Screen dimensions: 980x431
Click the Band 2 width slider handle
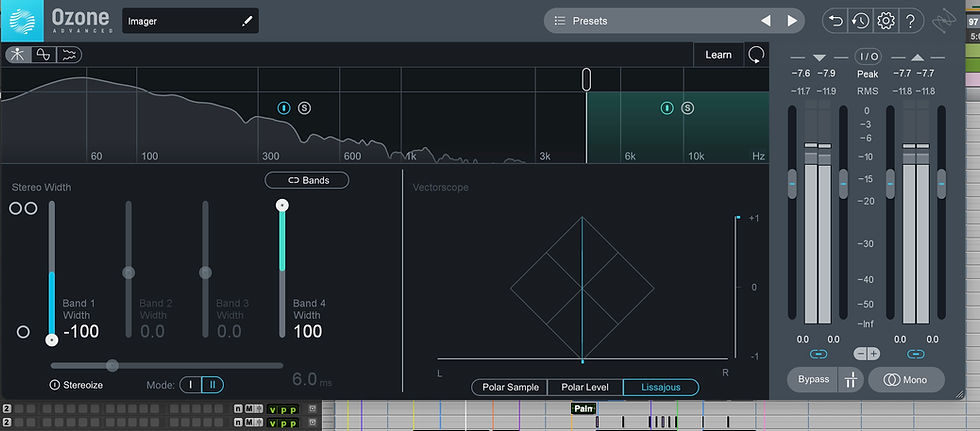click(x=129, y=272)
